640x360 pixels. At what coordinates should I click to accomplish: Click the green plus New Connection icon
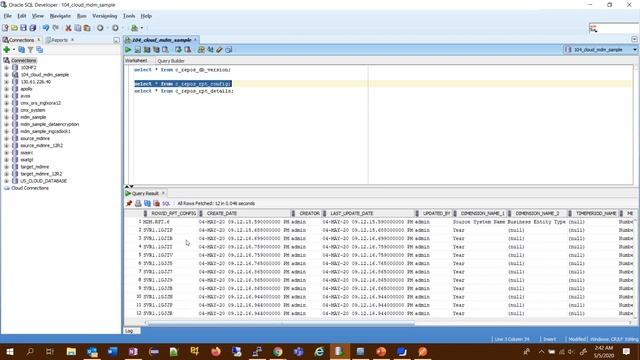pos(7,49)
